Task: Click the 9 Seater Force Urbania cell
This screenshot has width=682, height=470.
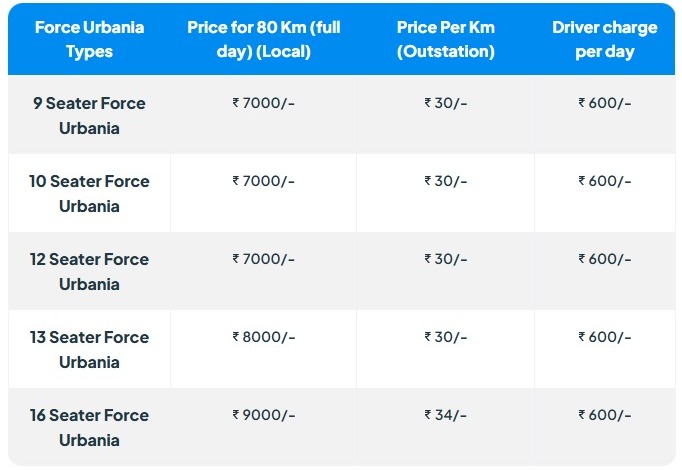Action: pyautogui.click(x=89, y=116)
